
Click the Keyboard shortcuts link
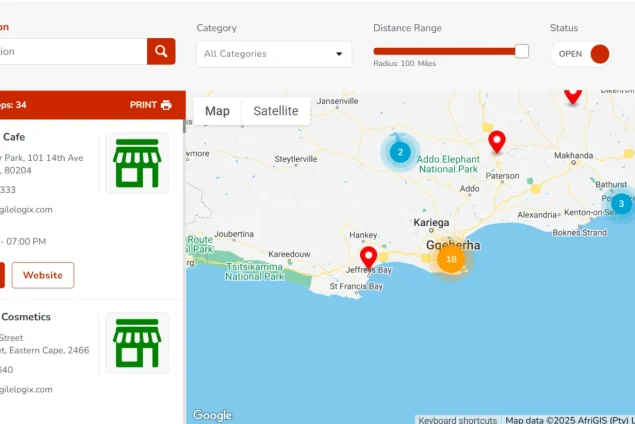pyautogui.click(x=457, y=419)
